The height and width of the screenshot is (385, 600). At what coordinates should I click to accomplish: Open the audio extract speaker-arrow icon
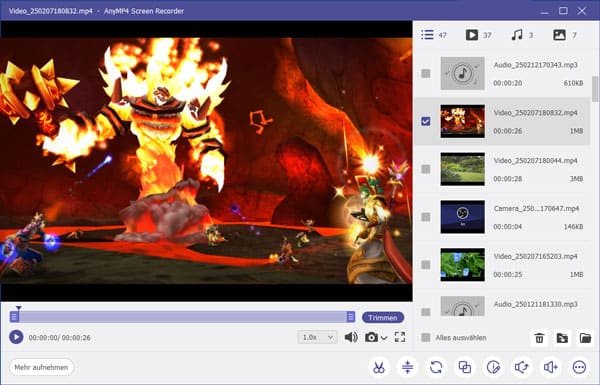[522, 367]
